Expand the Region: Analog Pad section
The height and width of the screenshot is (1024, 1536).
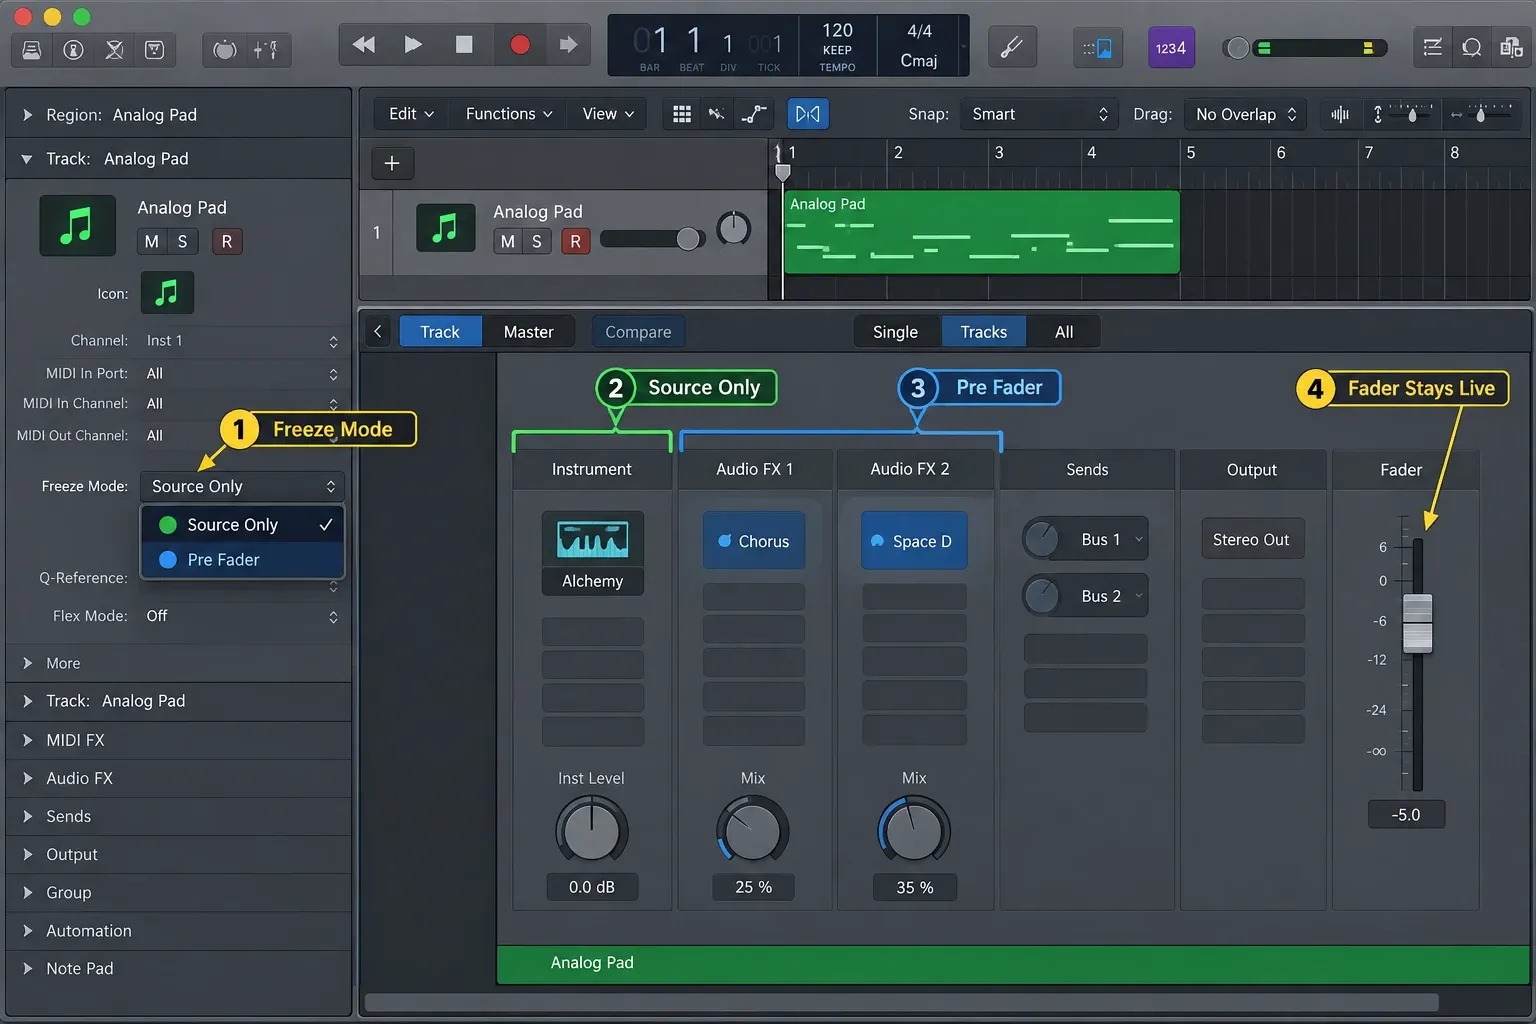28,115
